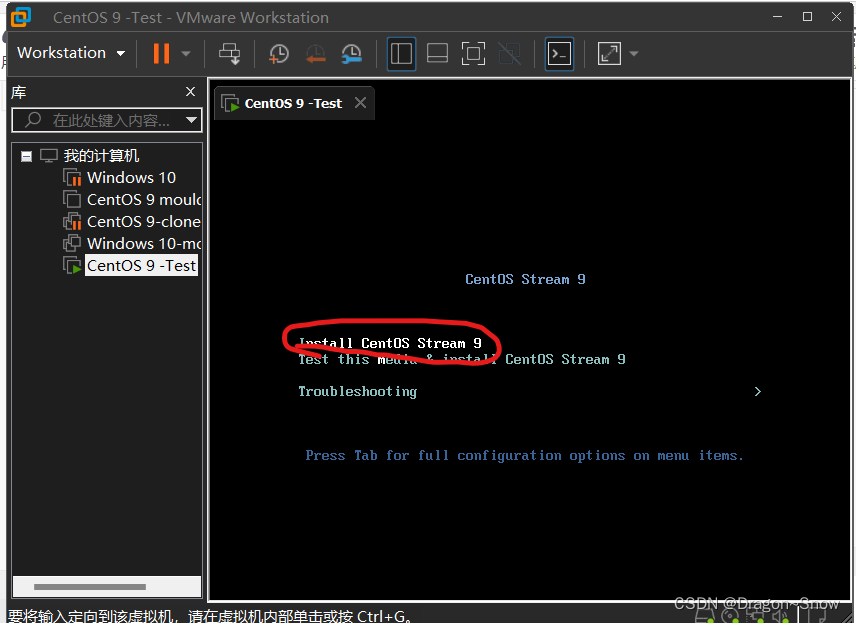856x623 pixels.
Task: Open the snapshot manager icon
Action: point(352,54)
